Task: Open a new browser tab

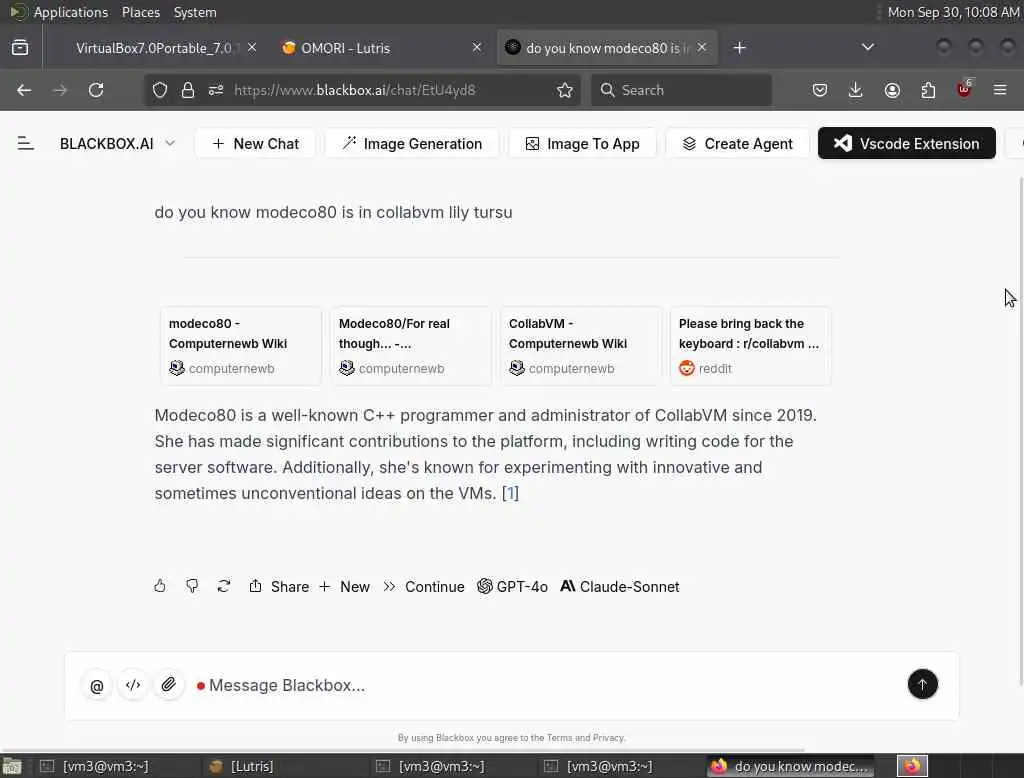Action: click(x=739, y=48)
